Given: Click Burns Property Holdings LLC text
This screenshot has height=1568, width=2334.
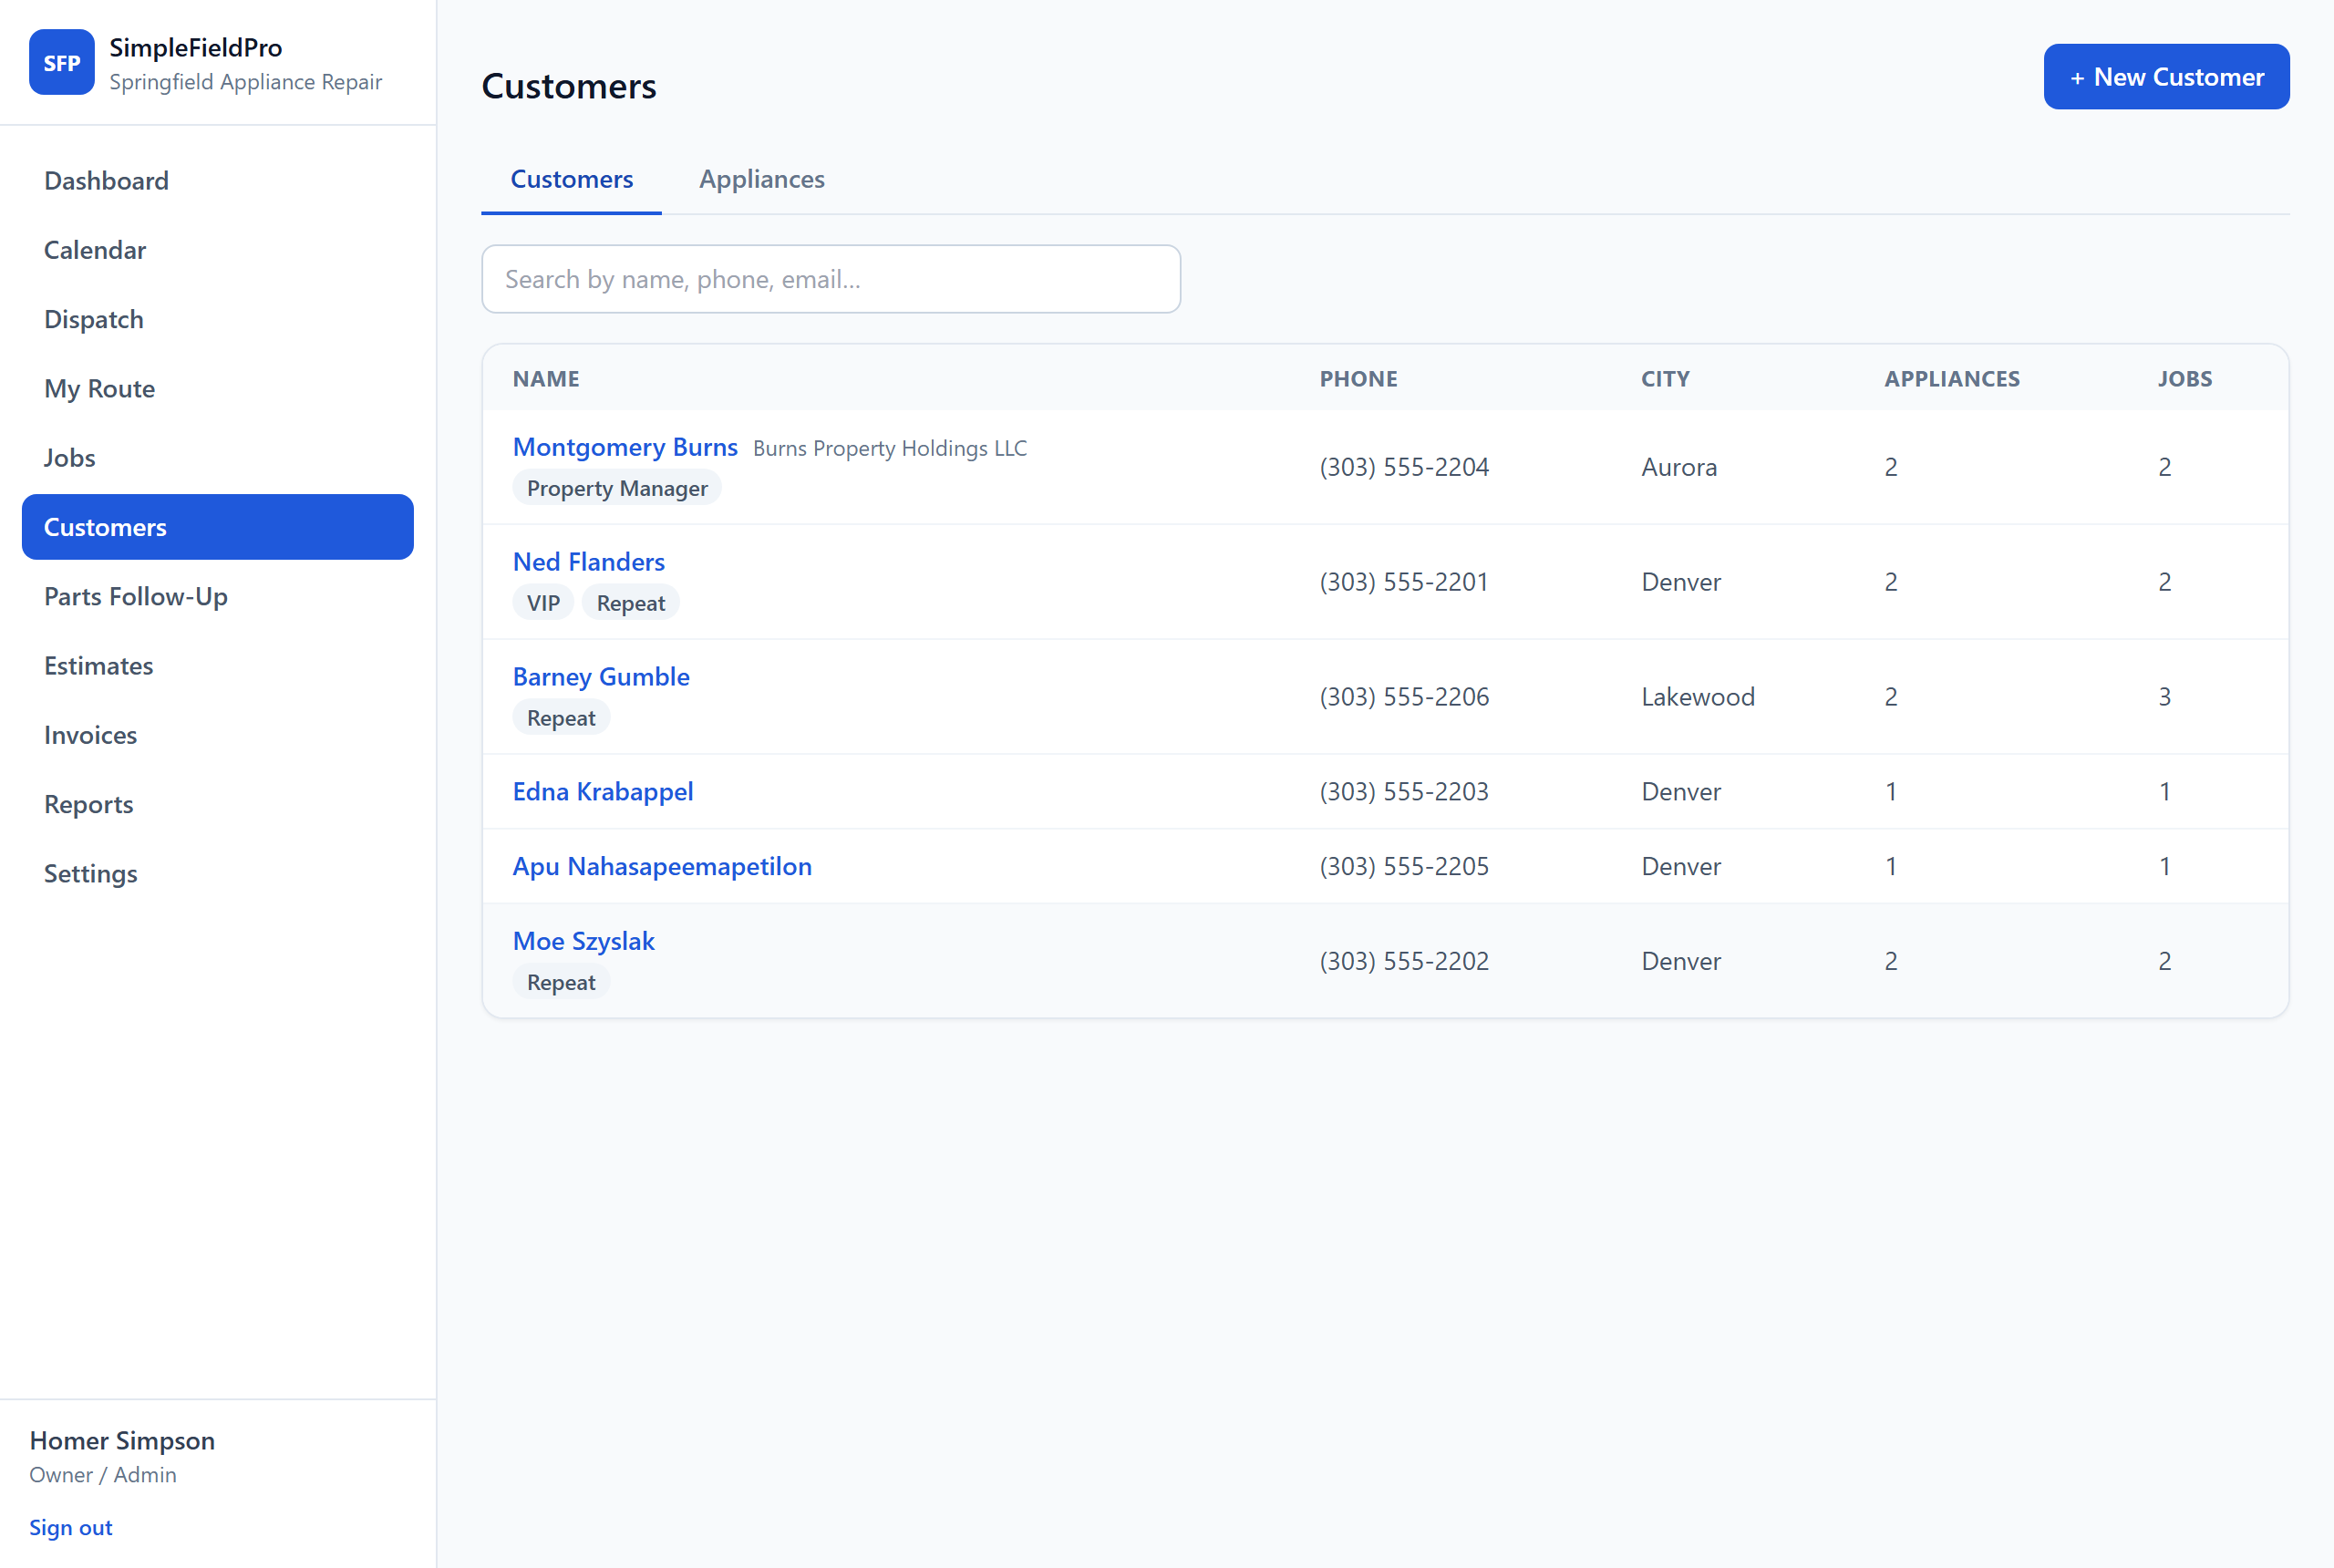Looking at the screenshot, I should coord(890,449).
